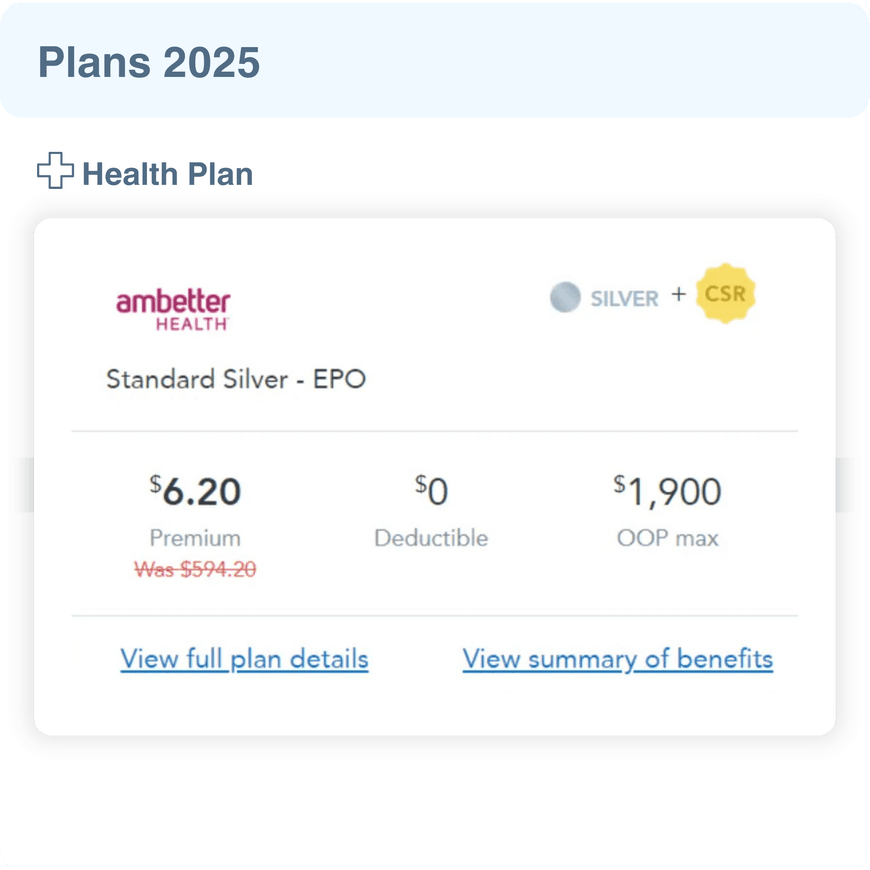Click the plus sign between Silver and CSR

point(678,294)
